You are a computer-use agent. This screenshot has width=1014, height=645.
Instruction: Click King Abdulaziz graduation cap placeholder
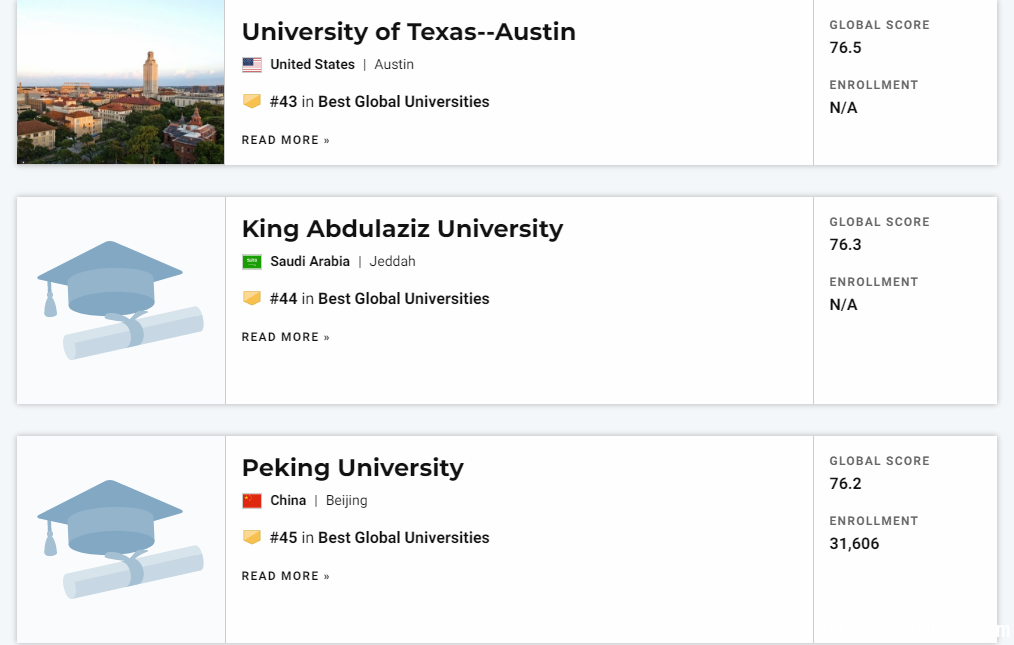coord(120,300)
